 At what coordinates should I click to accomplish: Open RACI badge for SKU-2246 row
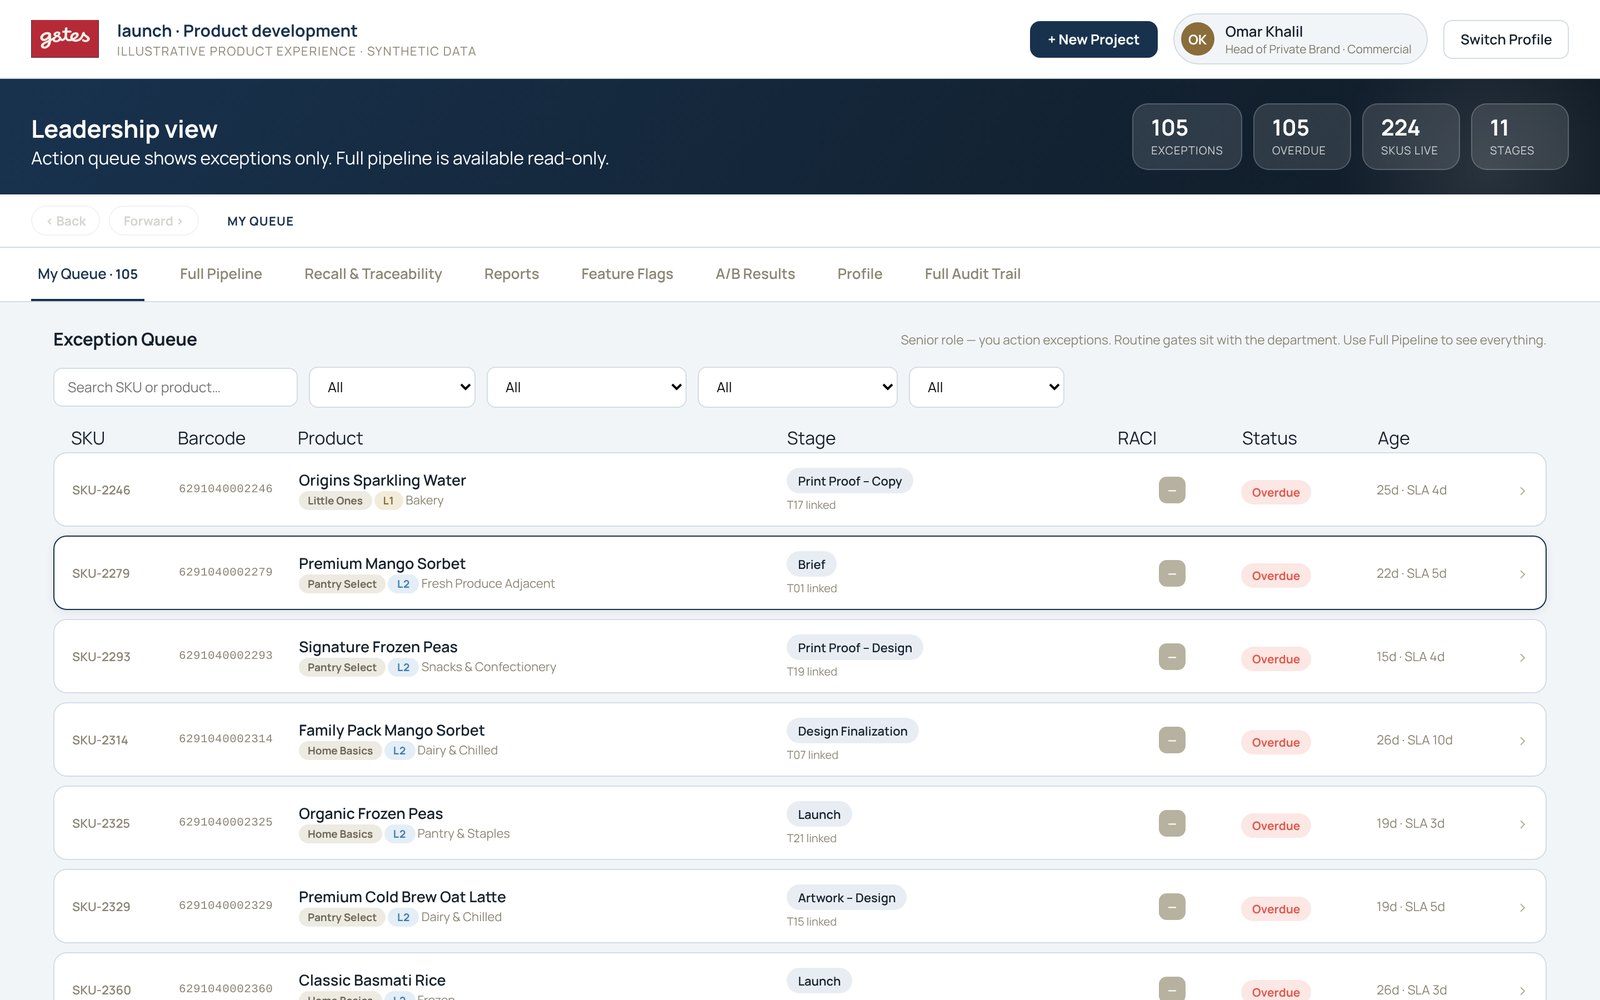[1172, 490]
